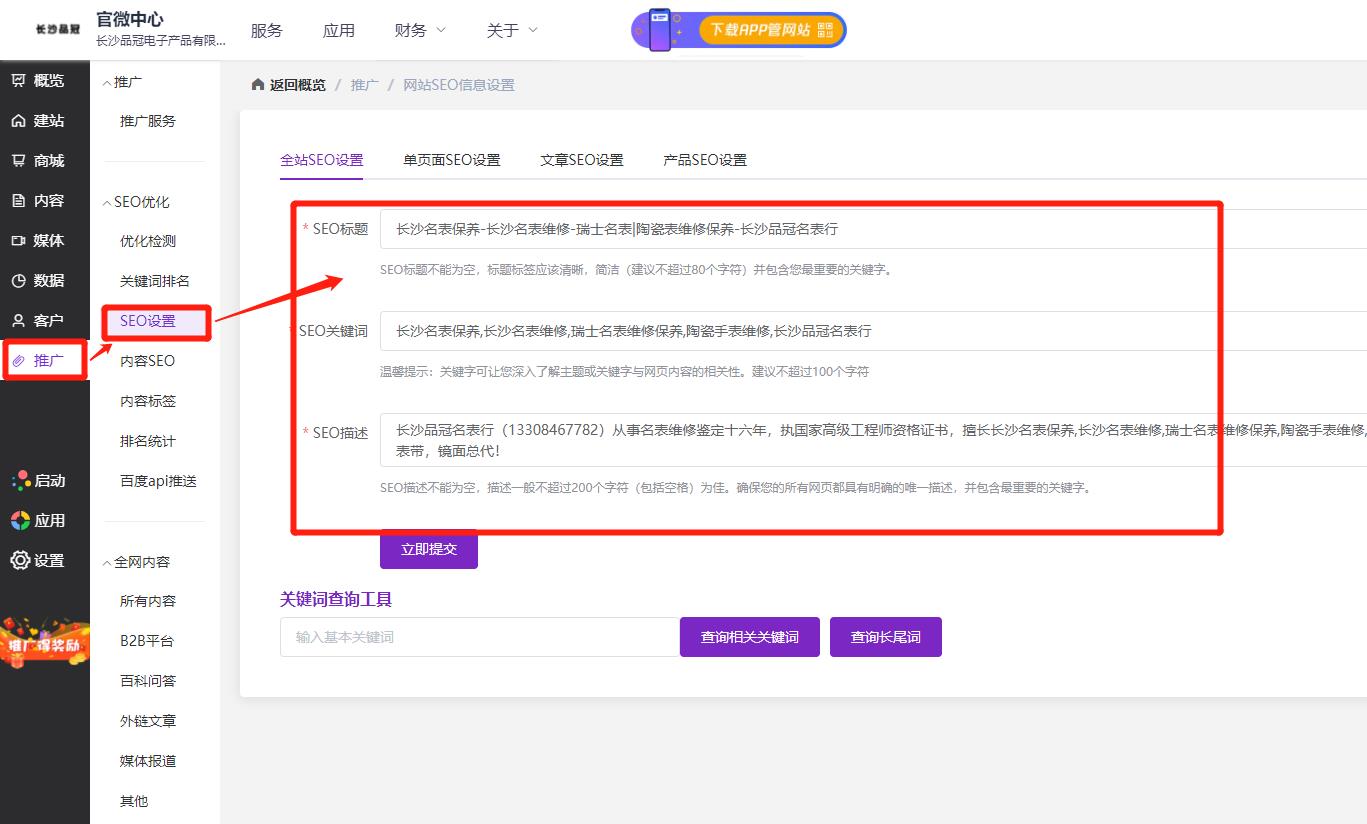Open the 设置 (Settings) sidebar icon
This screenshot has height=824, width=1367.
click(x=44, y=560)
